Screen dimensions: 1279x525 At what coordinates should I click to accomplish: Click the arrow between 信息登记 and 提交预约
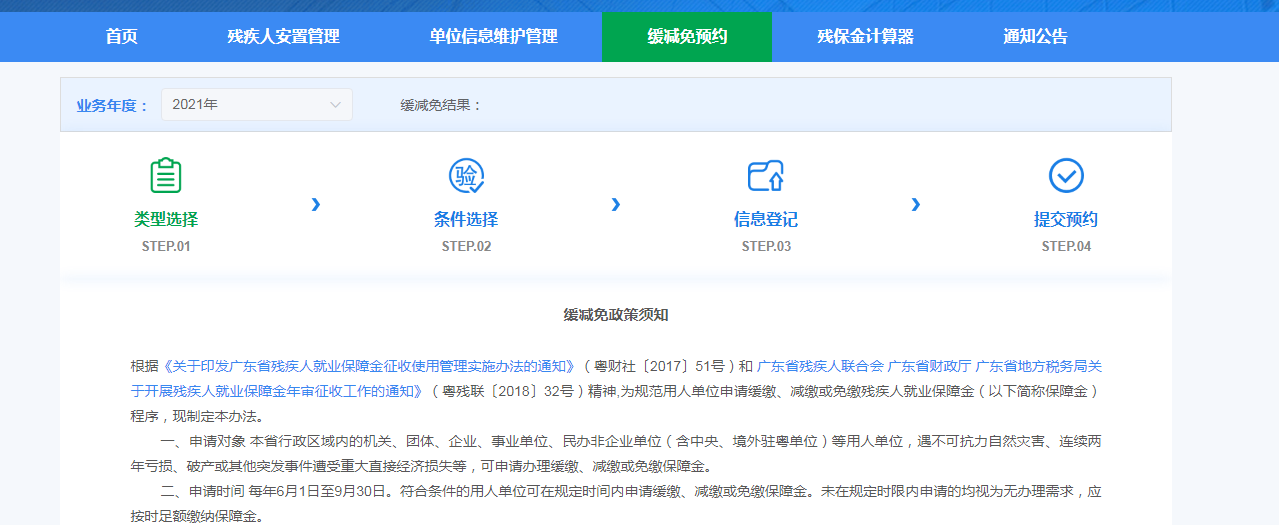coord(916,205)
